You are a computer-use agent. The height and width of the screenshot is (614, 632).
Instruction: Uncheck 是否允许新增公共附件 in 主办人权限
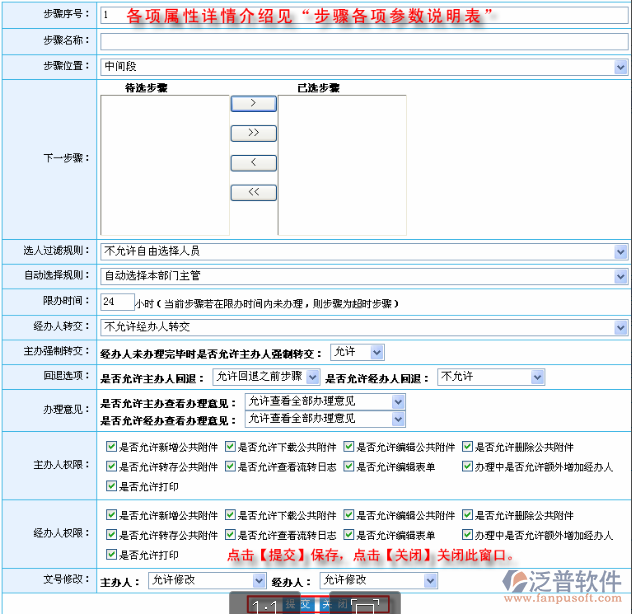pos(111,447)
